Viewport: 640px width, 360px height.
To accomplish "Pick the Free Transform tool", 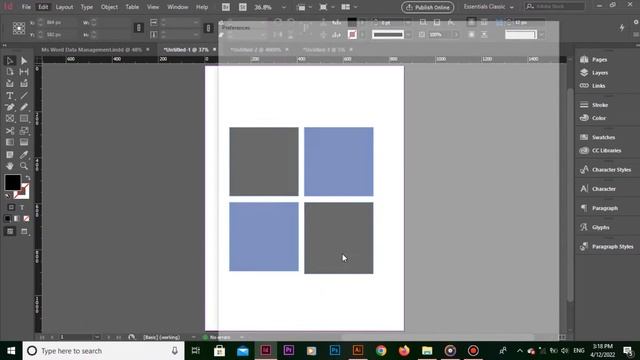I will (24, 131).
